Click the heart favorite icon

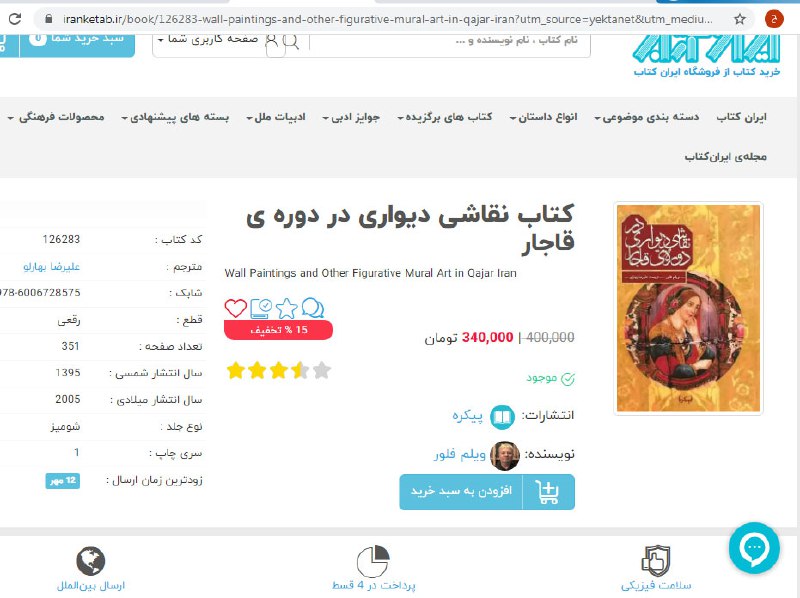click(x=235, y=308)
